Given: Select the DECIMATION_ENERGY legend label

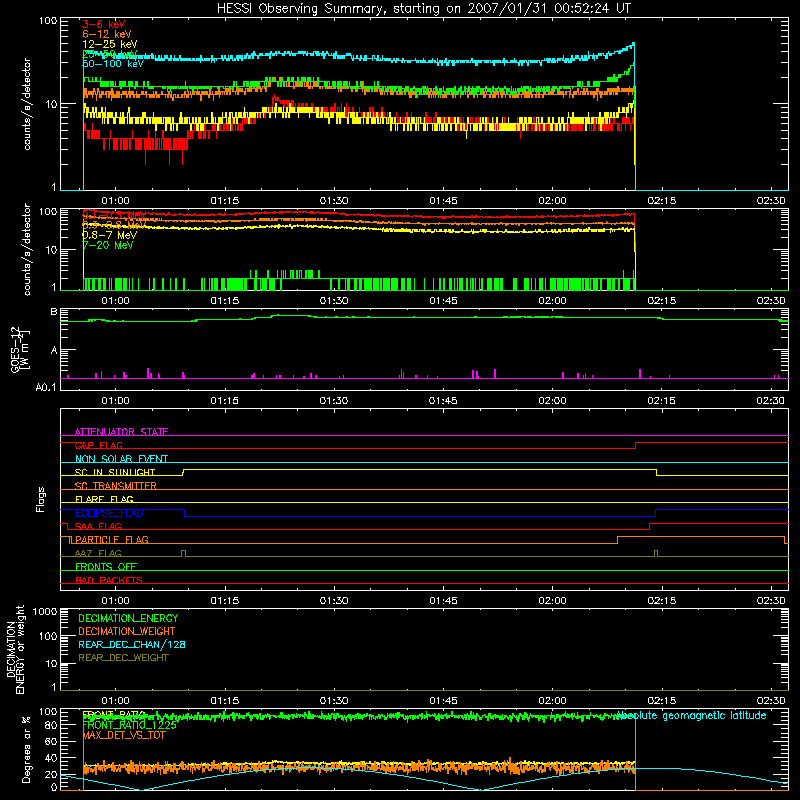Looking at the screenshot, I should [x=128, y=618].
